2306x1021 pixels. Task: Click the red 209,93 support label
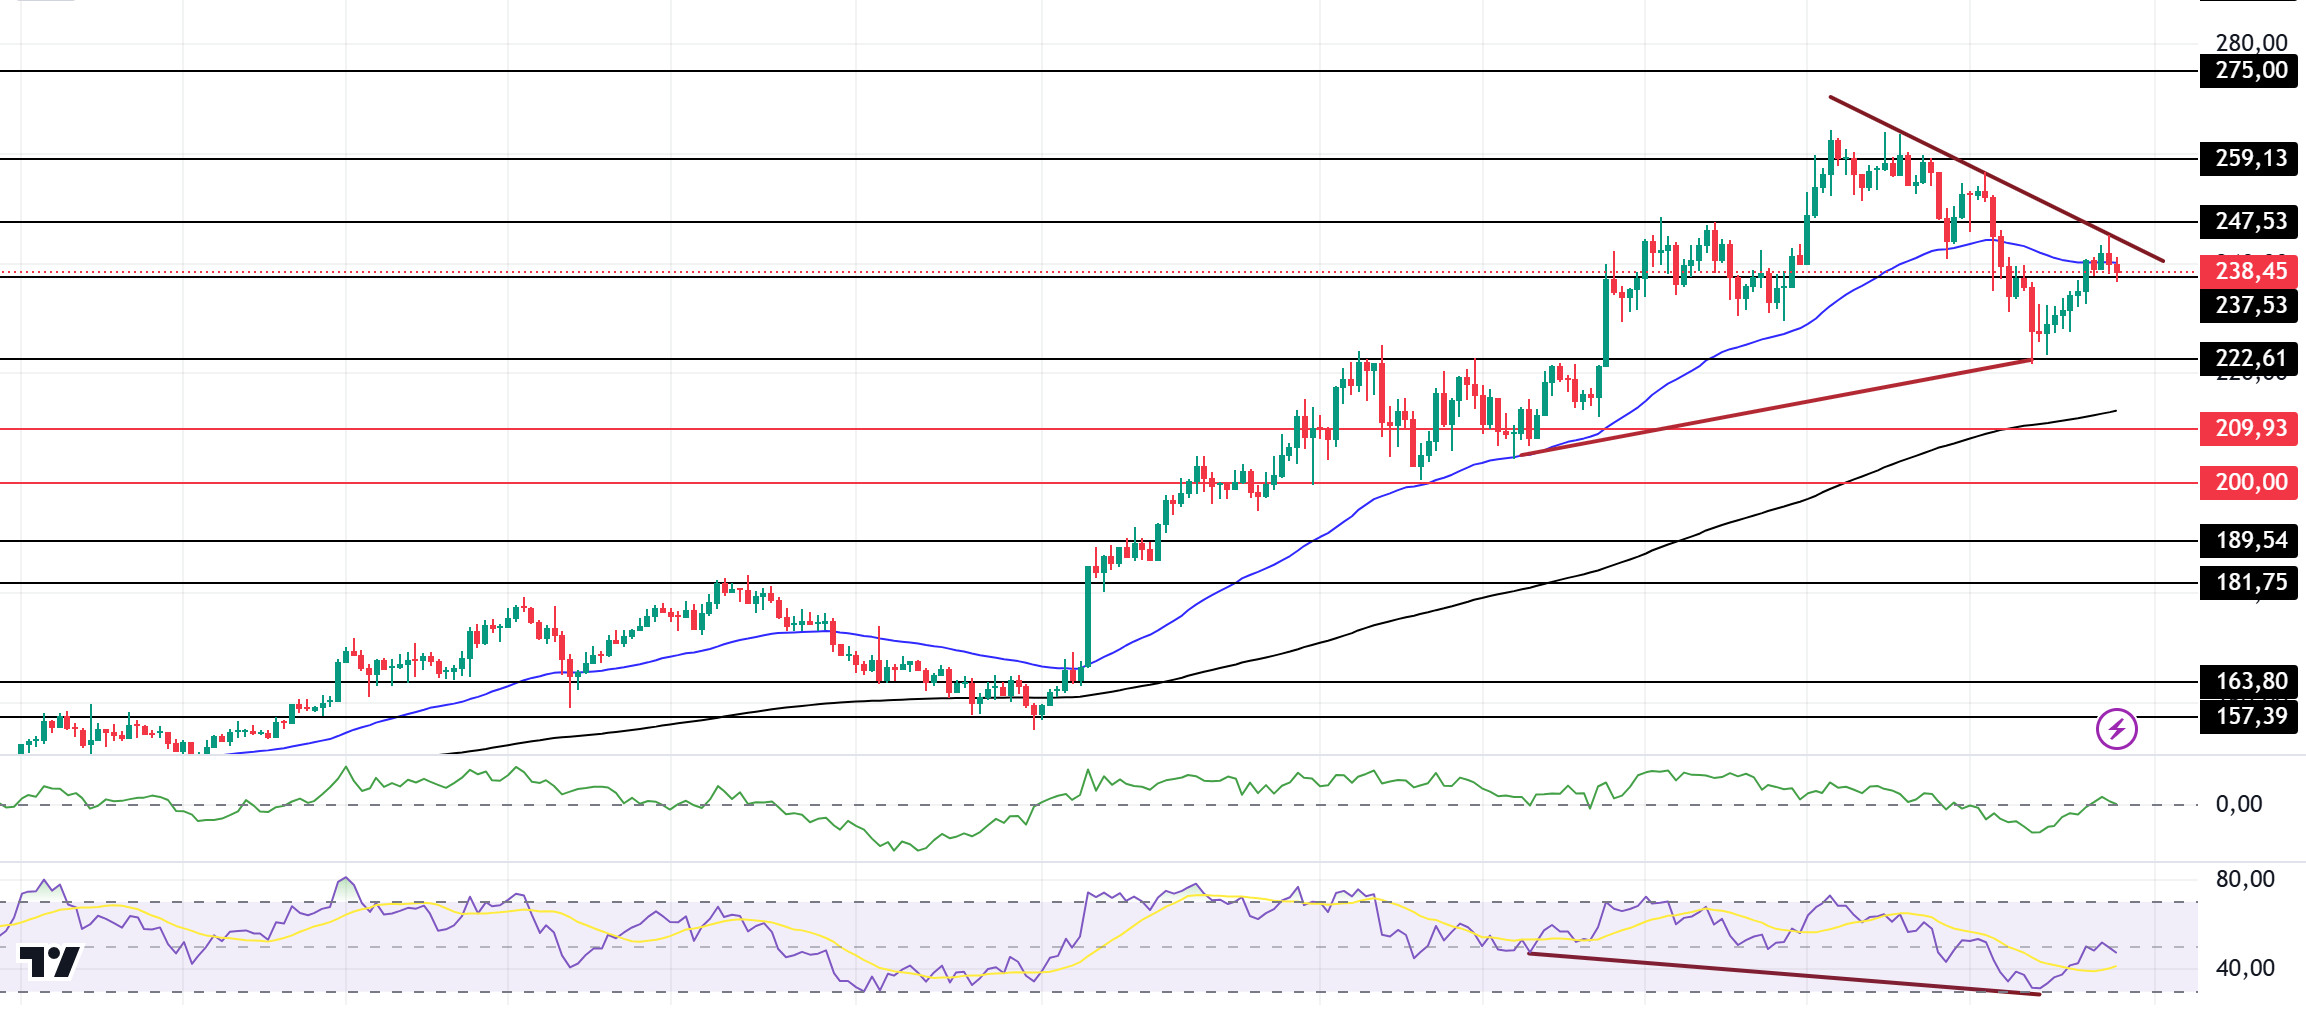click(x=2249, y=429)
